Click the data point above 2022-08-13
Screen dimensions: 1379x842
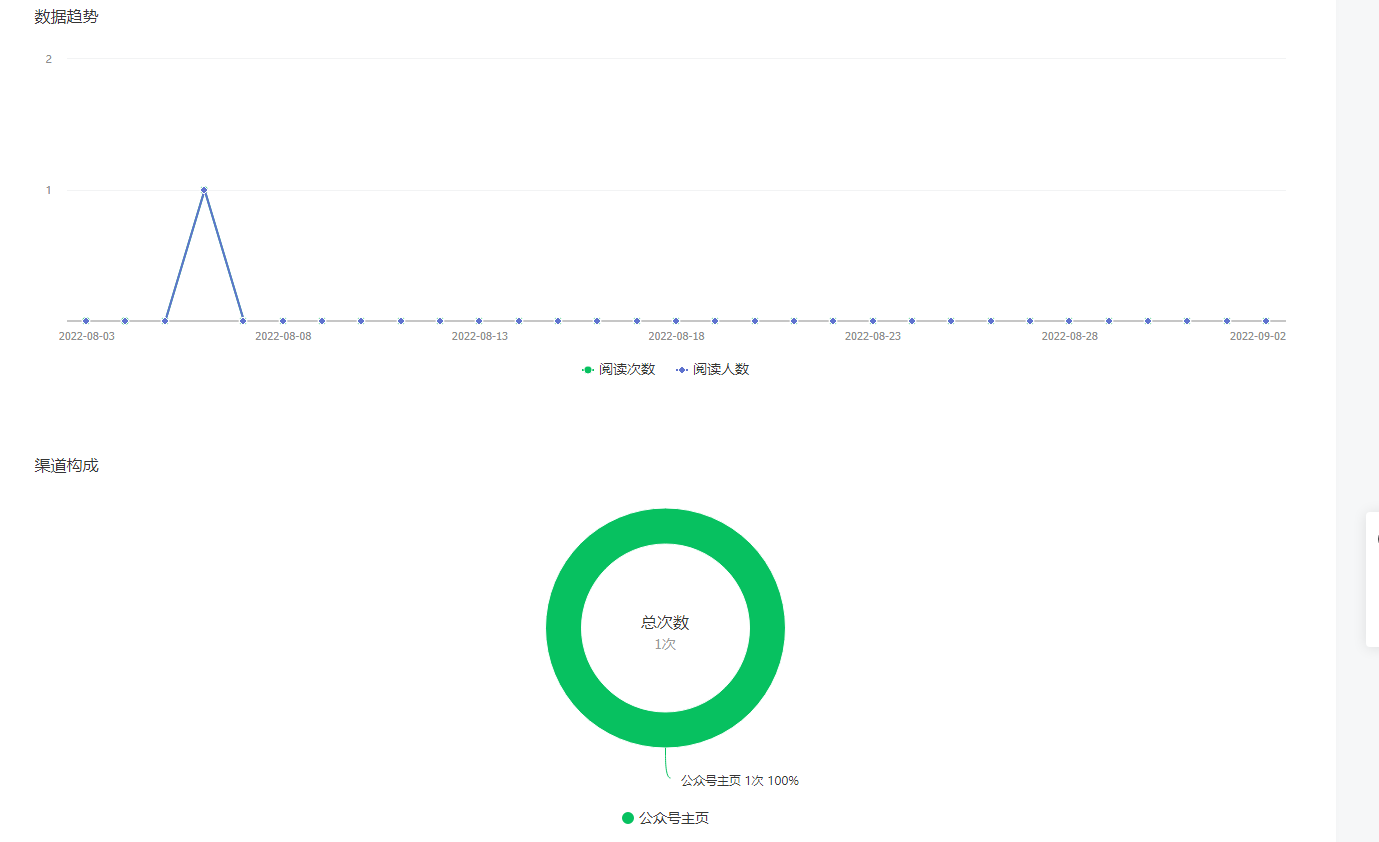coord(479,321)
